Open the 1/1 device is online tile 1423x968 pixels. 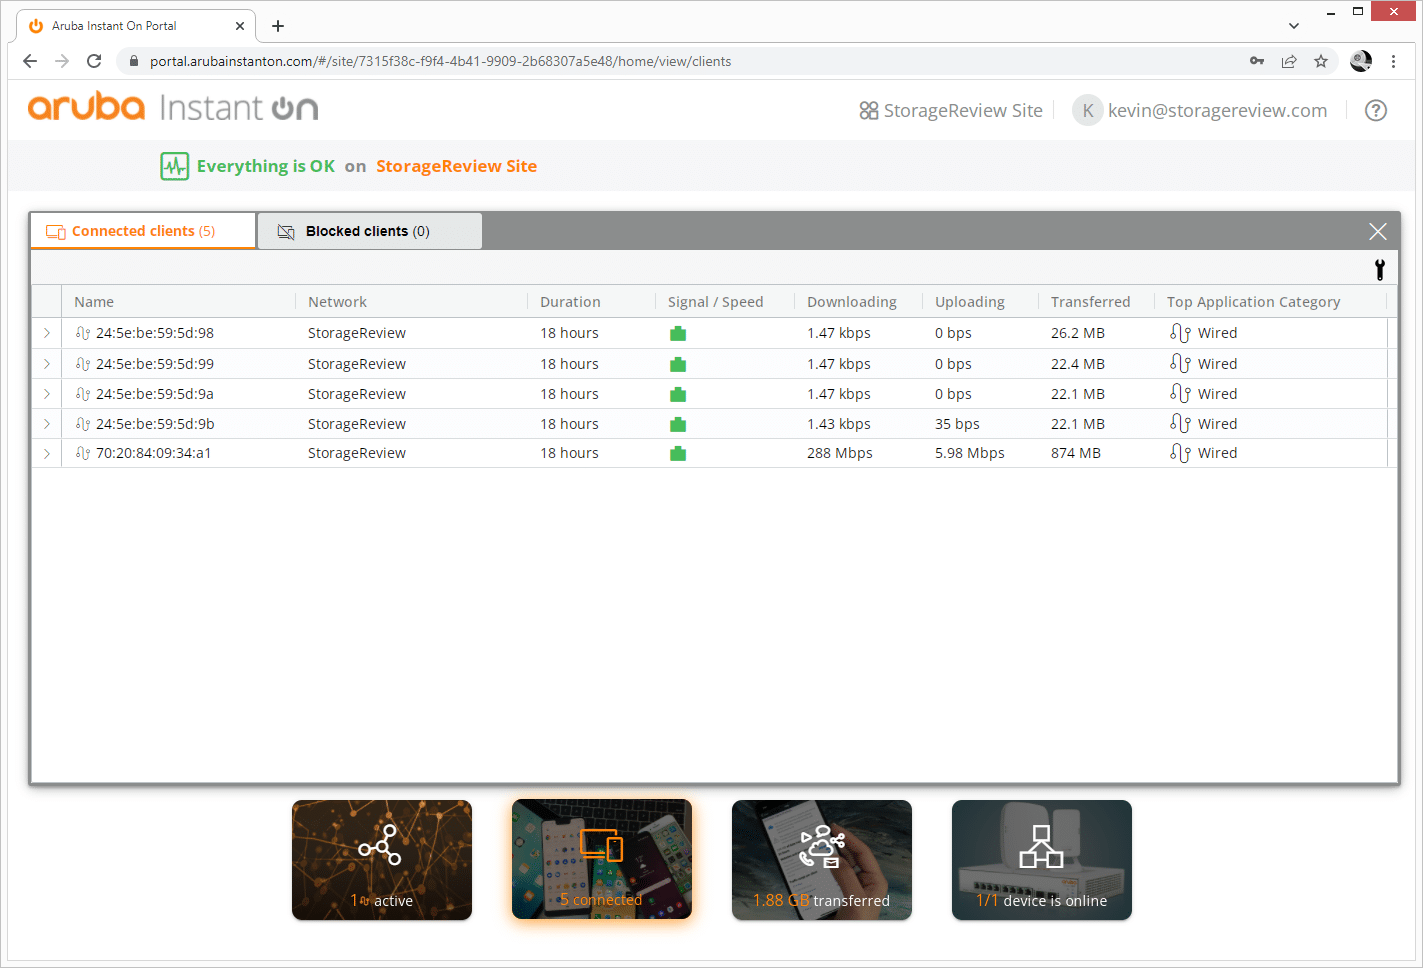(1042, 860)
